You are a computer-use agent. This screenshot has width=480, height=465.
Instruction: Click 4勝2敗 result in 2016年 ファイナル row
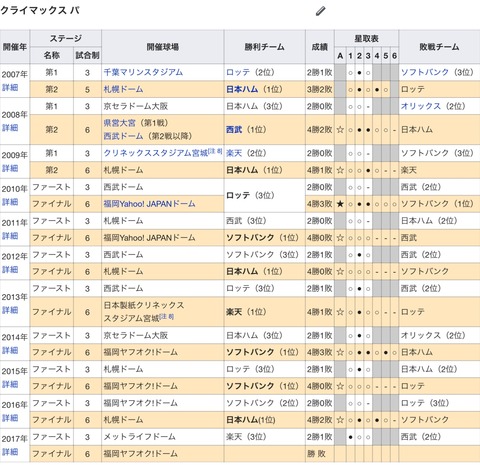click(320, 420)
